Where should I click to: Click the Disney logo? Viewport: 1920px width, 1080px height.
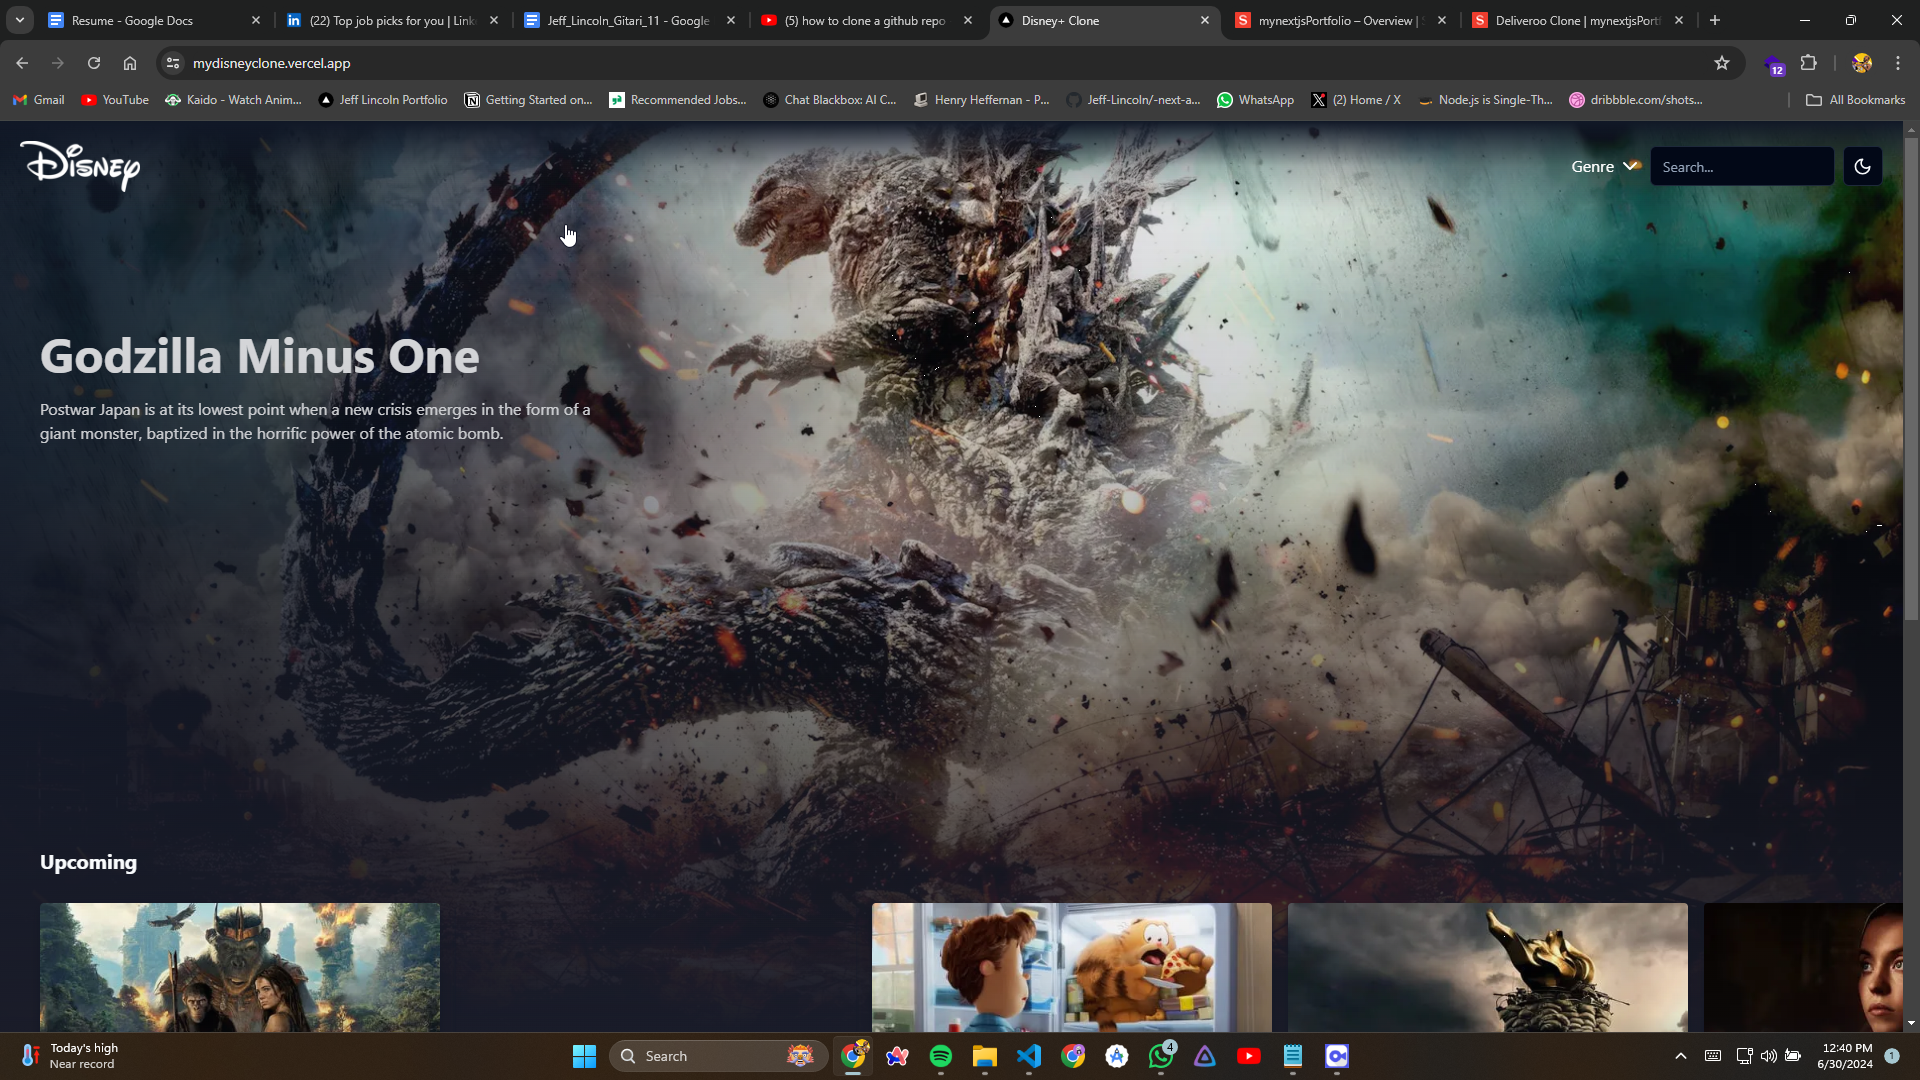click(80, 166)
